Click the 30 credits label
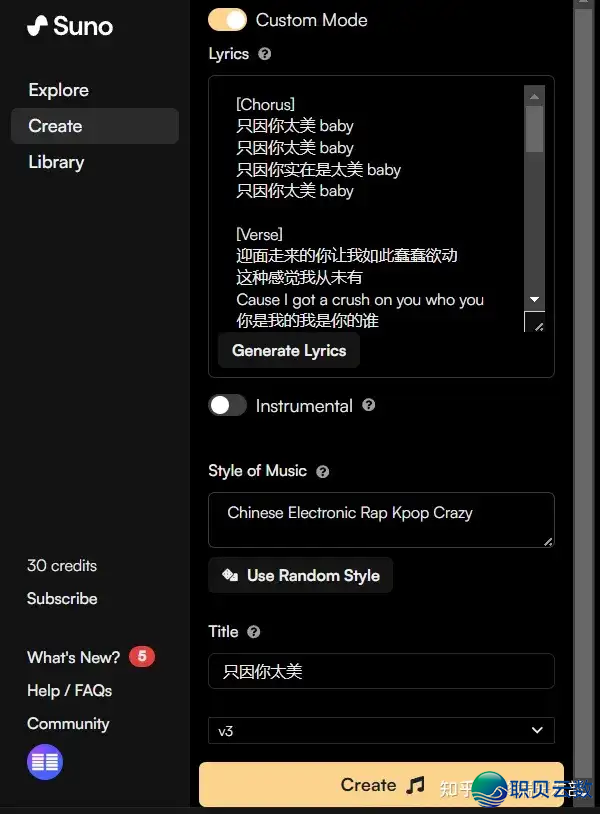The height and width of the screenshot is (814, 600). (62, 565)
